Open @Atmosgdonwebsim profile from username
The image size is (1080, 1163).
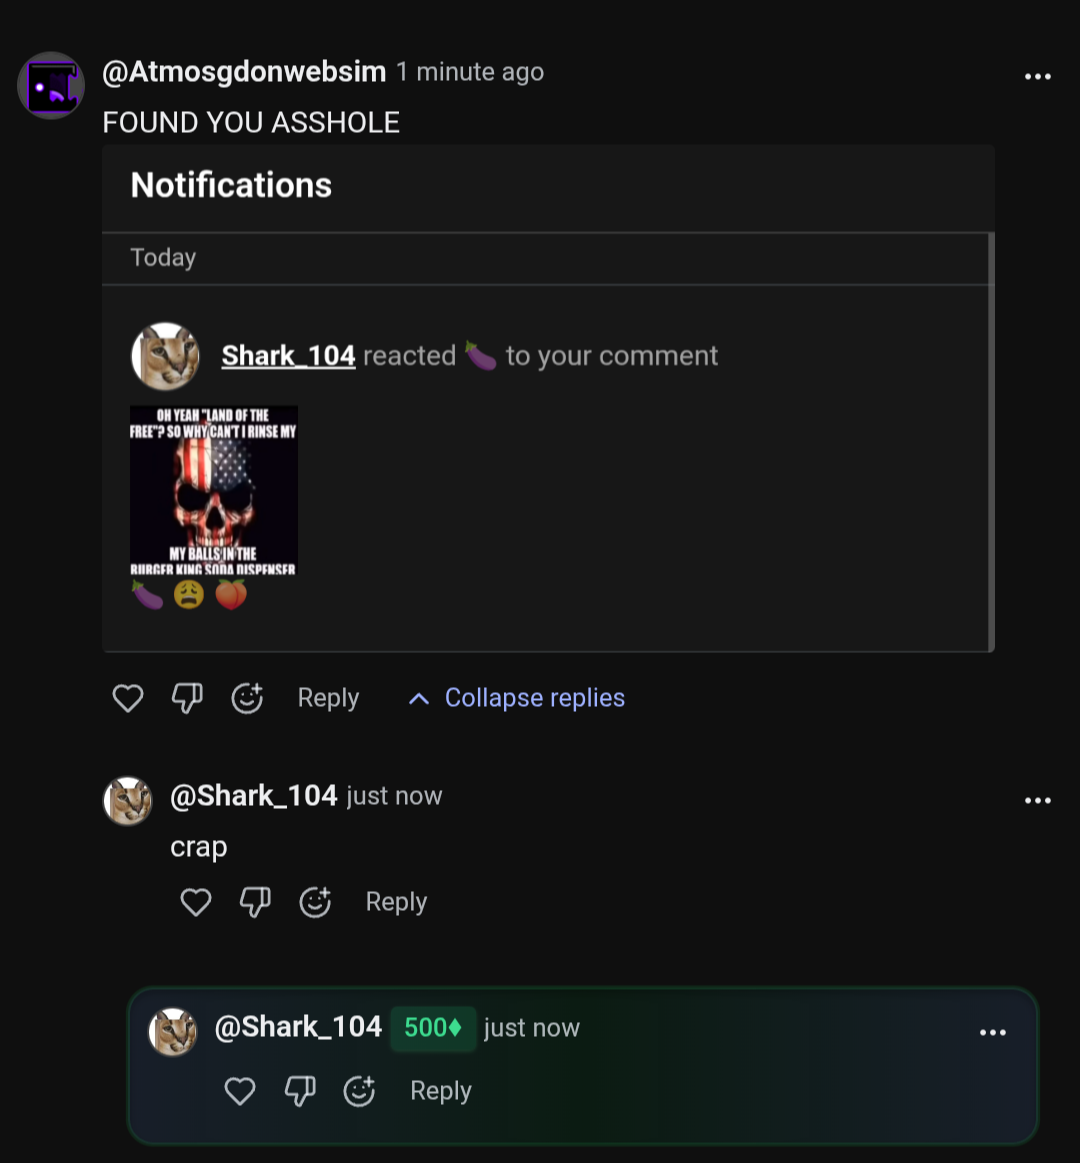(244, 72)
